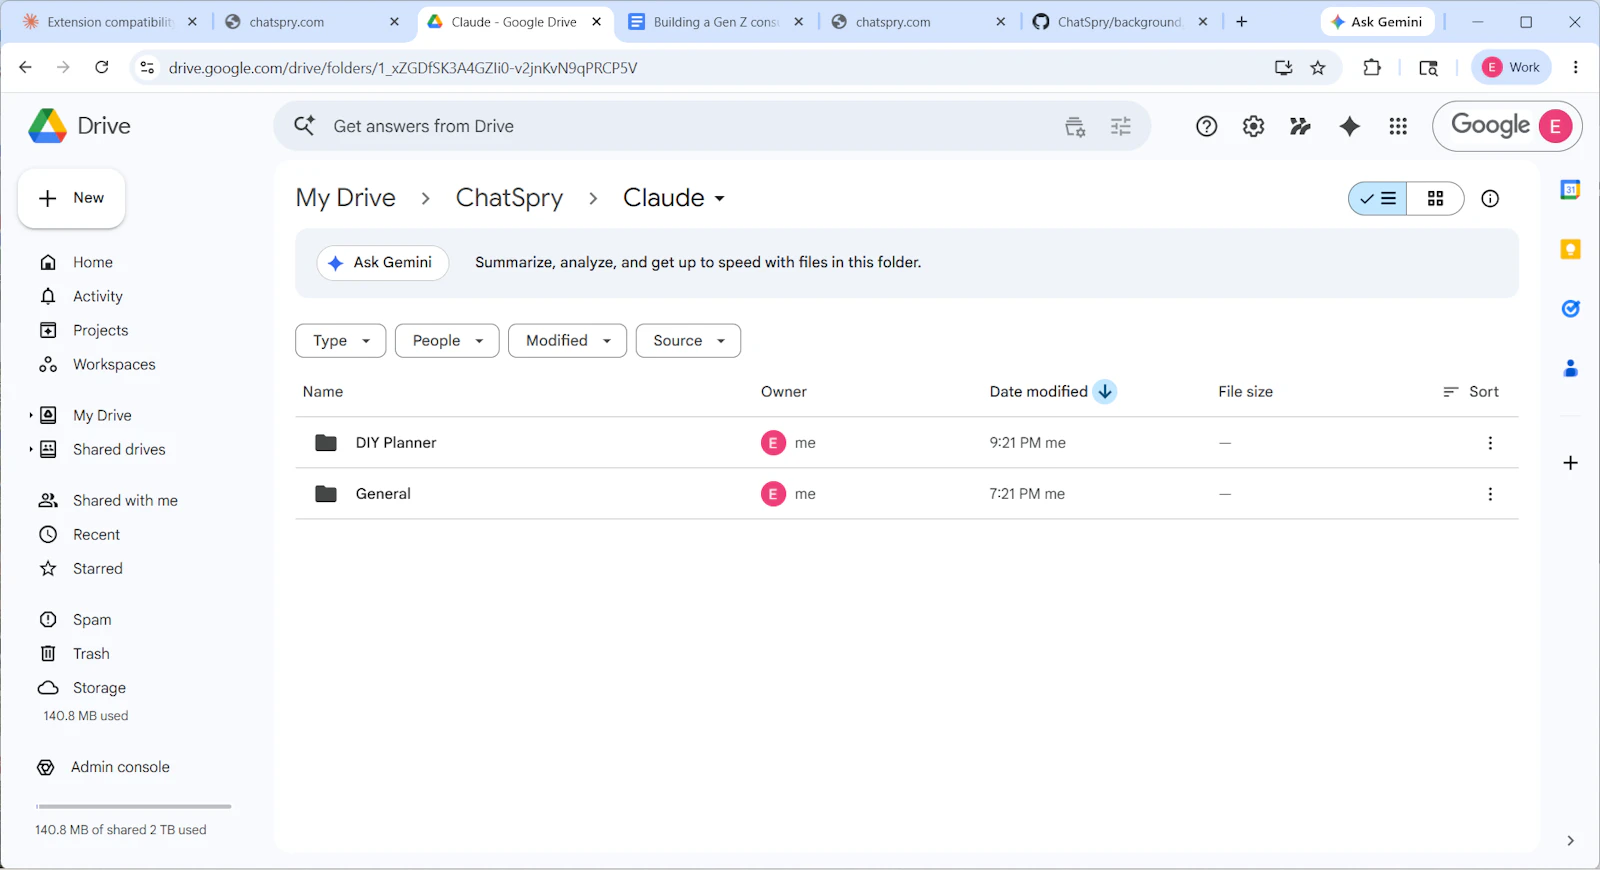The image size is (1600, 870).
Task: Open the Help question mark icon
Action: (x=1207, y=126)
